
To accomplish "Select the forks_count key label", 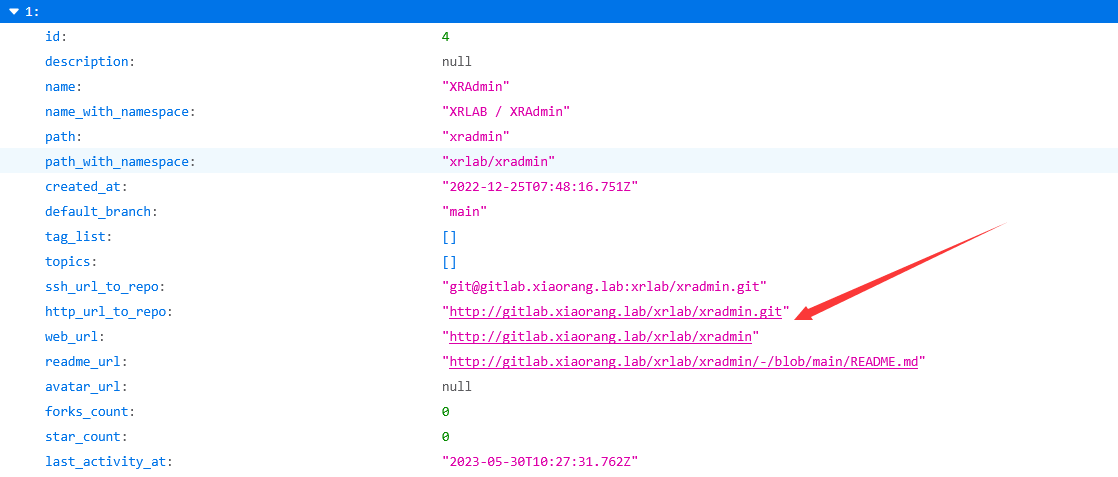I will click(90, 412).
